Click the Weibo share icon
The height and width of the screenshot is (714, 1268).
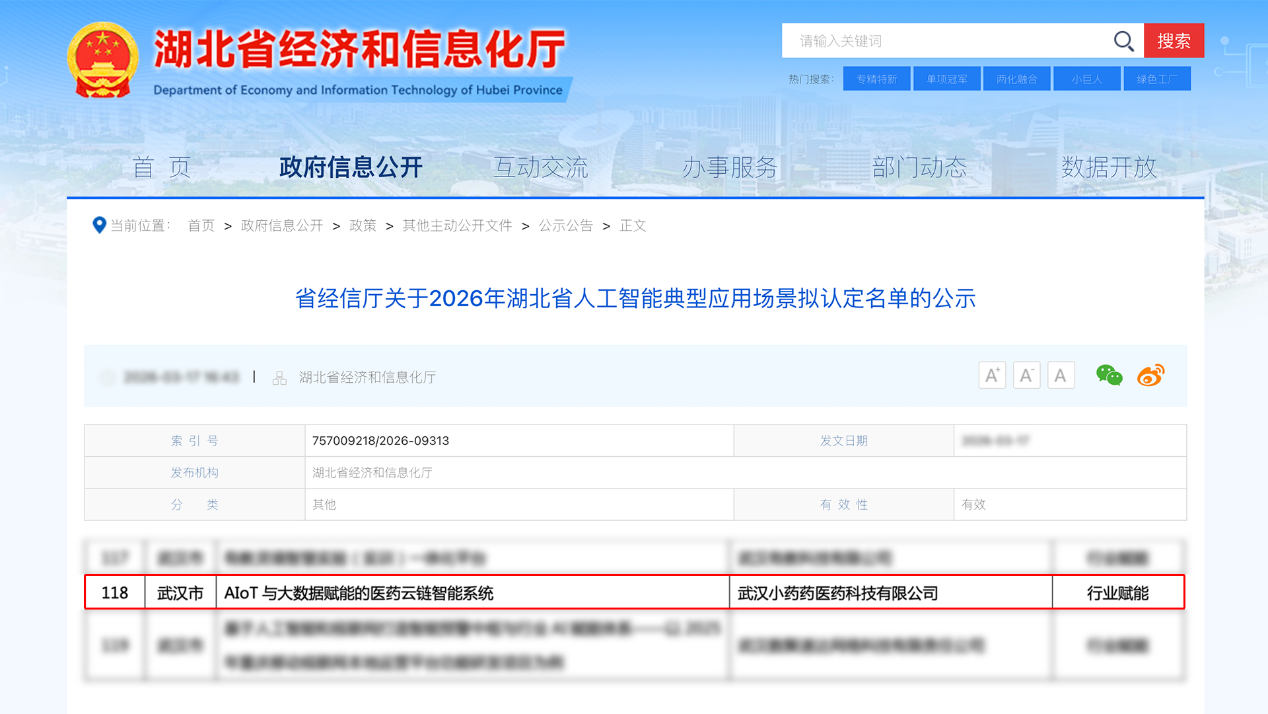pos(1150,375)
